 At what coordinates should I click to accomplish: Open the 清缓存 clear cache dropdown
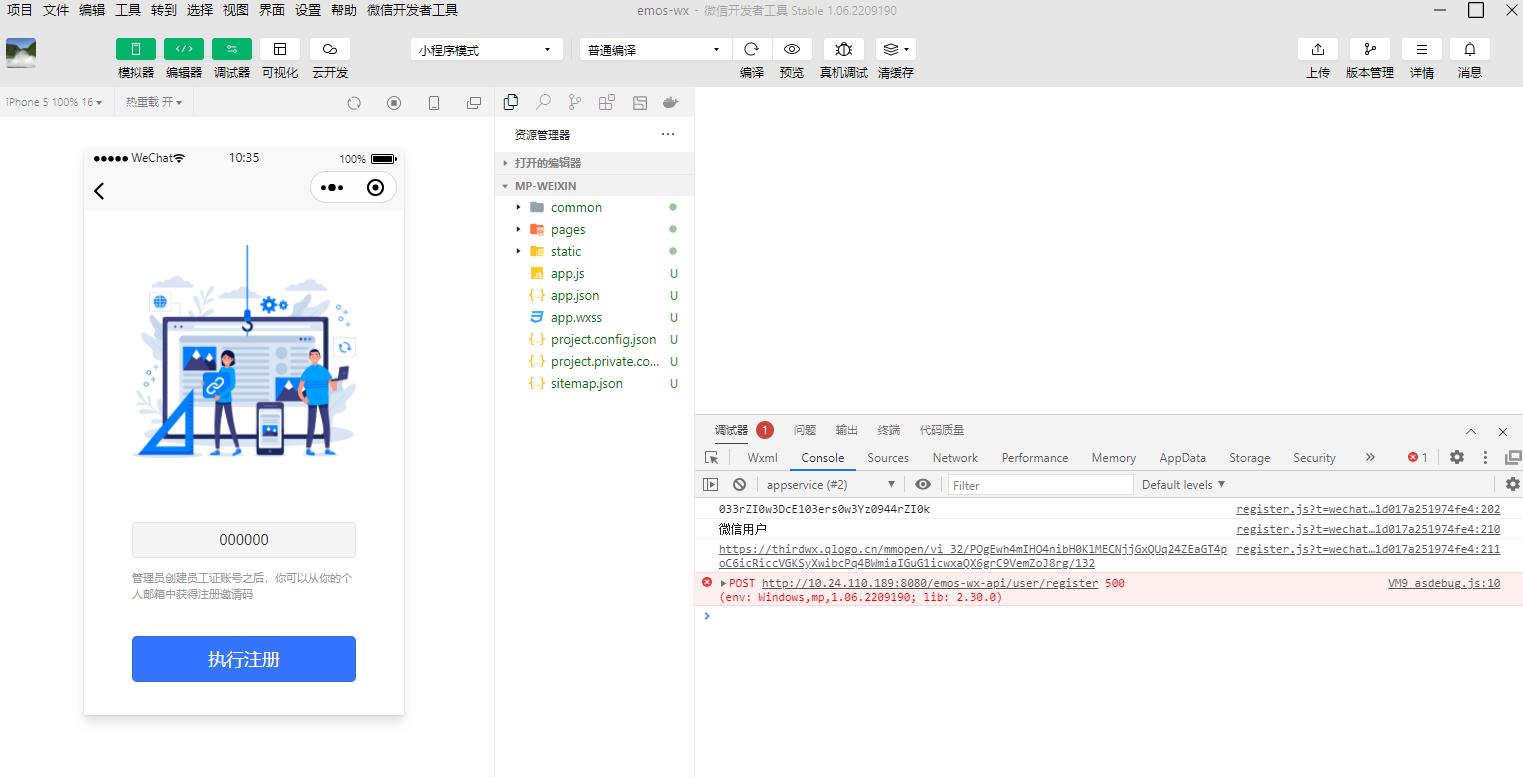coord(896,49)
